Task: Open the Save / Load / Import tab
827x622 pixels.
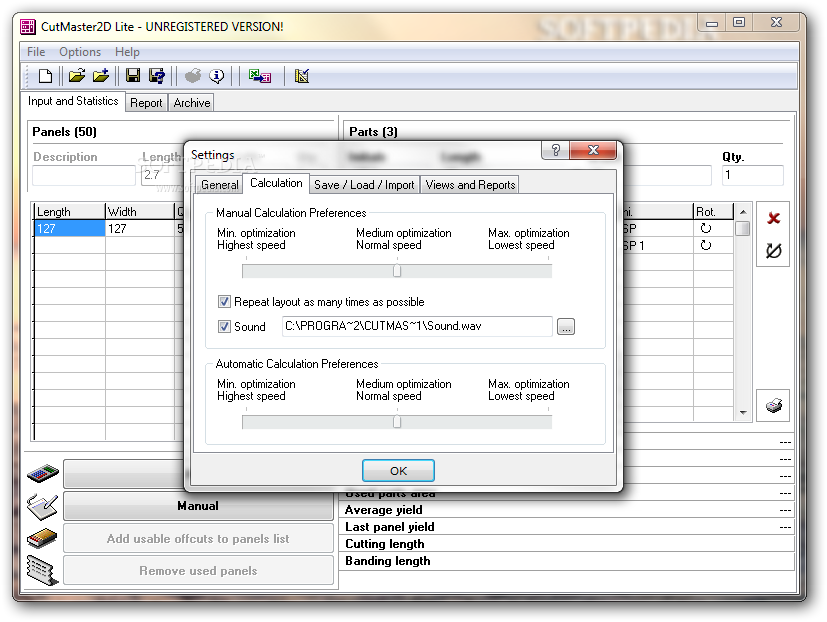Action: pyautogui.click(x=364, y=185)
